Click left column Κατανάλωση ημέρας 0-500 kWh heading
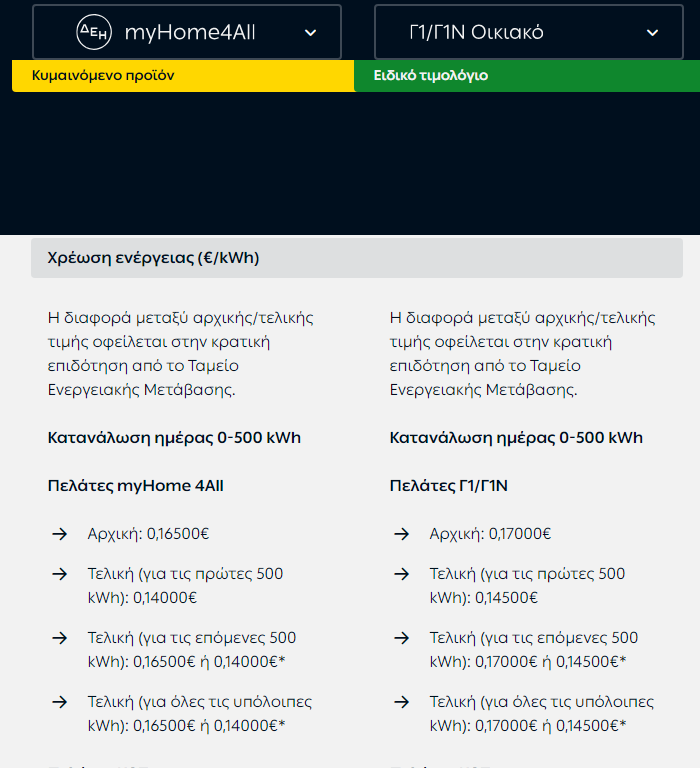This screenshot has height=768, width=700. pos(174,437)
